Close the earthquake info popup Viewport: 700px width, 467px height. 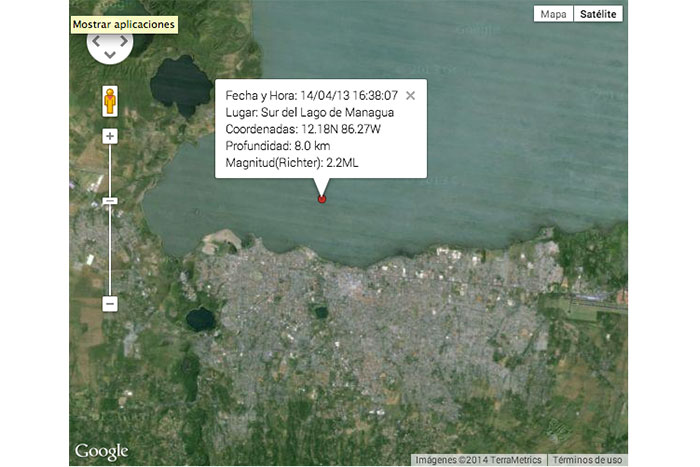tap(410, 96)
